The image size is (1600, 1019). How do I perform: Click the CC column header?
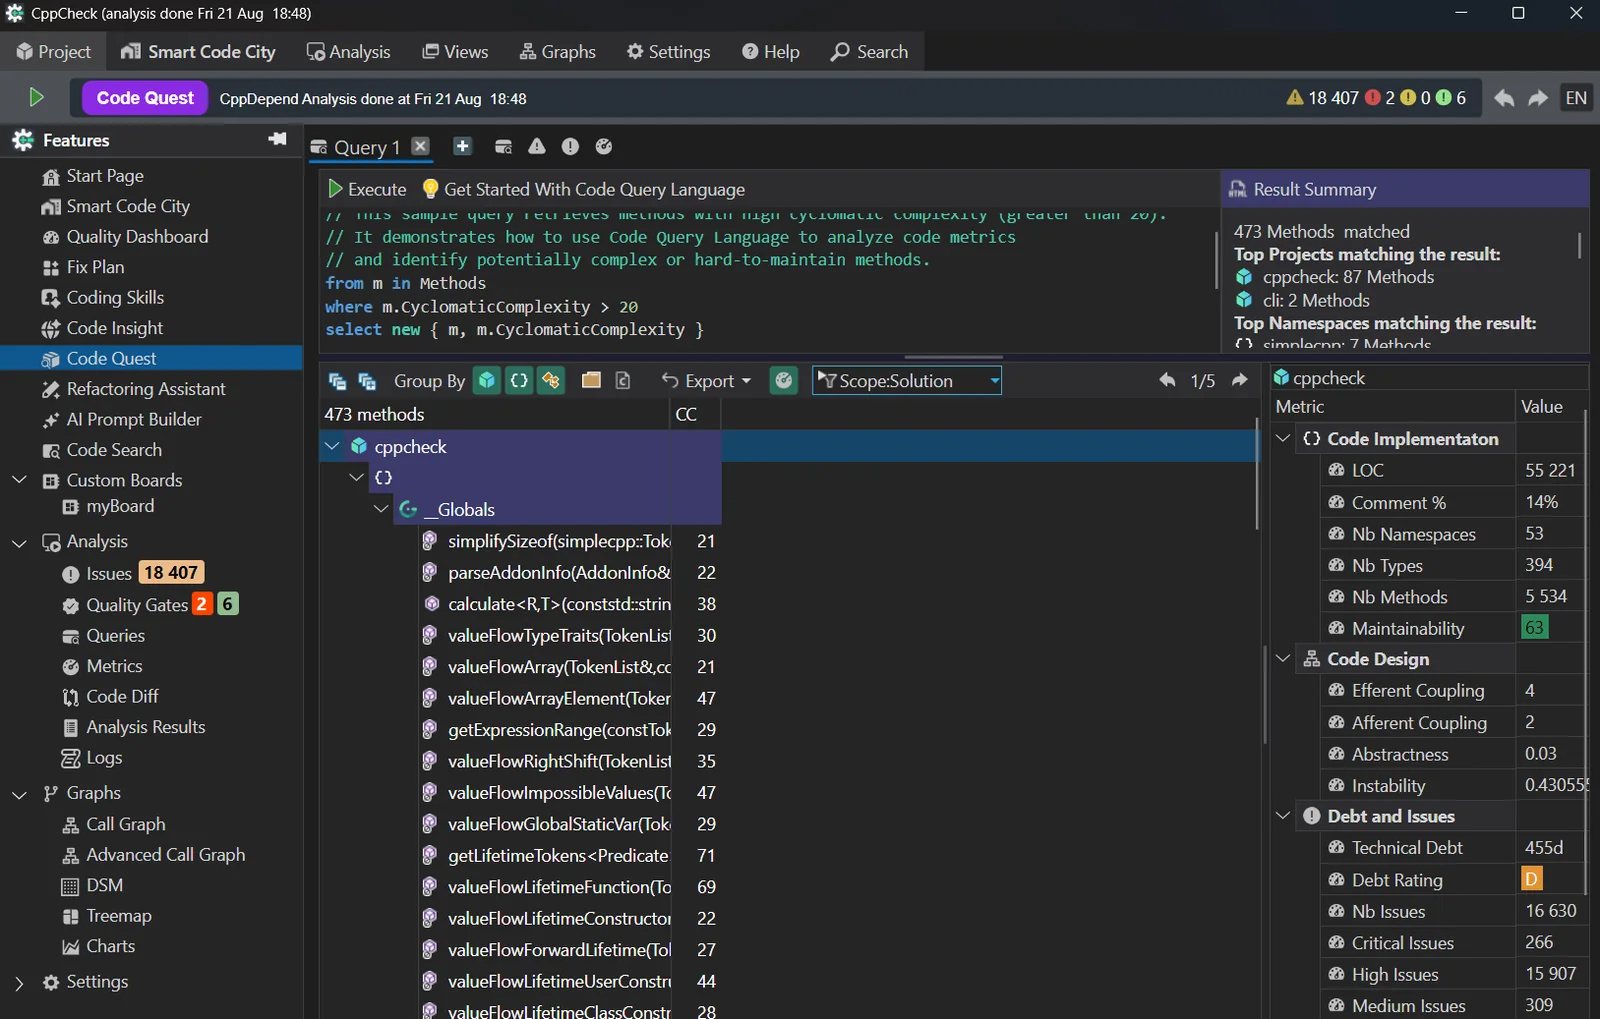[x=694, y=414]
